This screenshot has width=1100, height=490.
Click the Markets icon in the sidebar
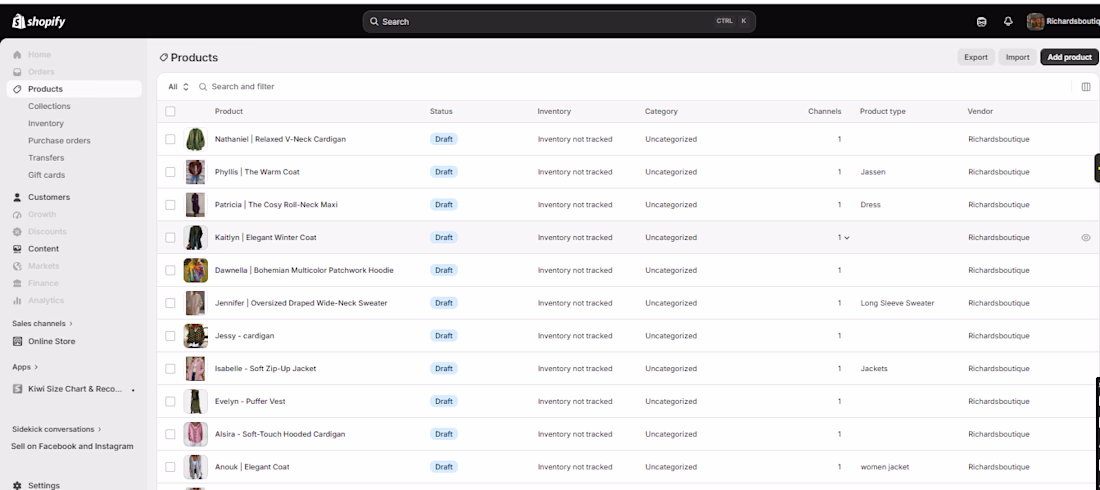[x=18, y=266]
